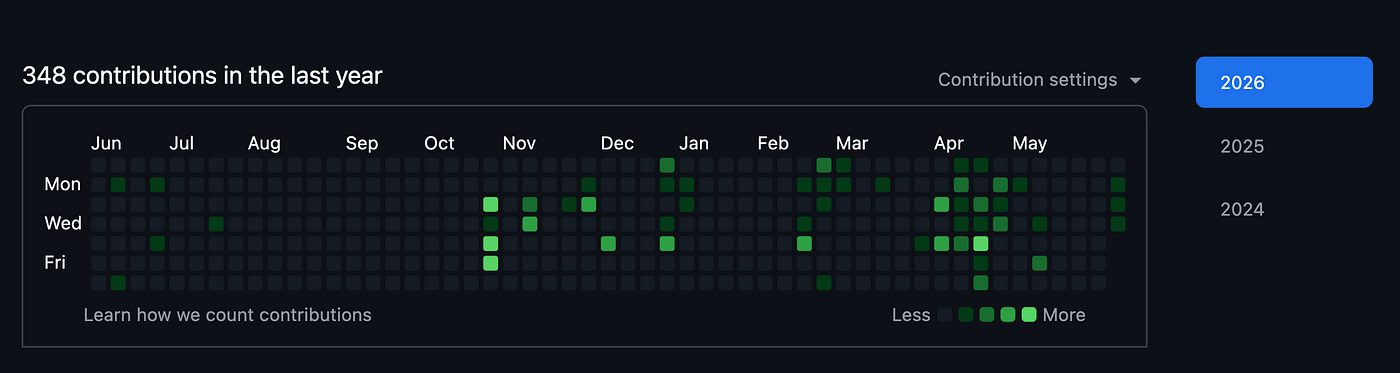This screenshot has height=373, width=1400.
Task: Select the bright green Friday cell under Nov
Action: pyautogui.click(x=490, y=263)
